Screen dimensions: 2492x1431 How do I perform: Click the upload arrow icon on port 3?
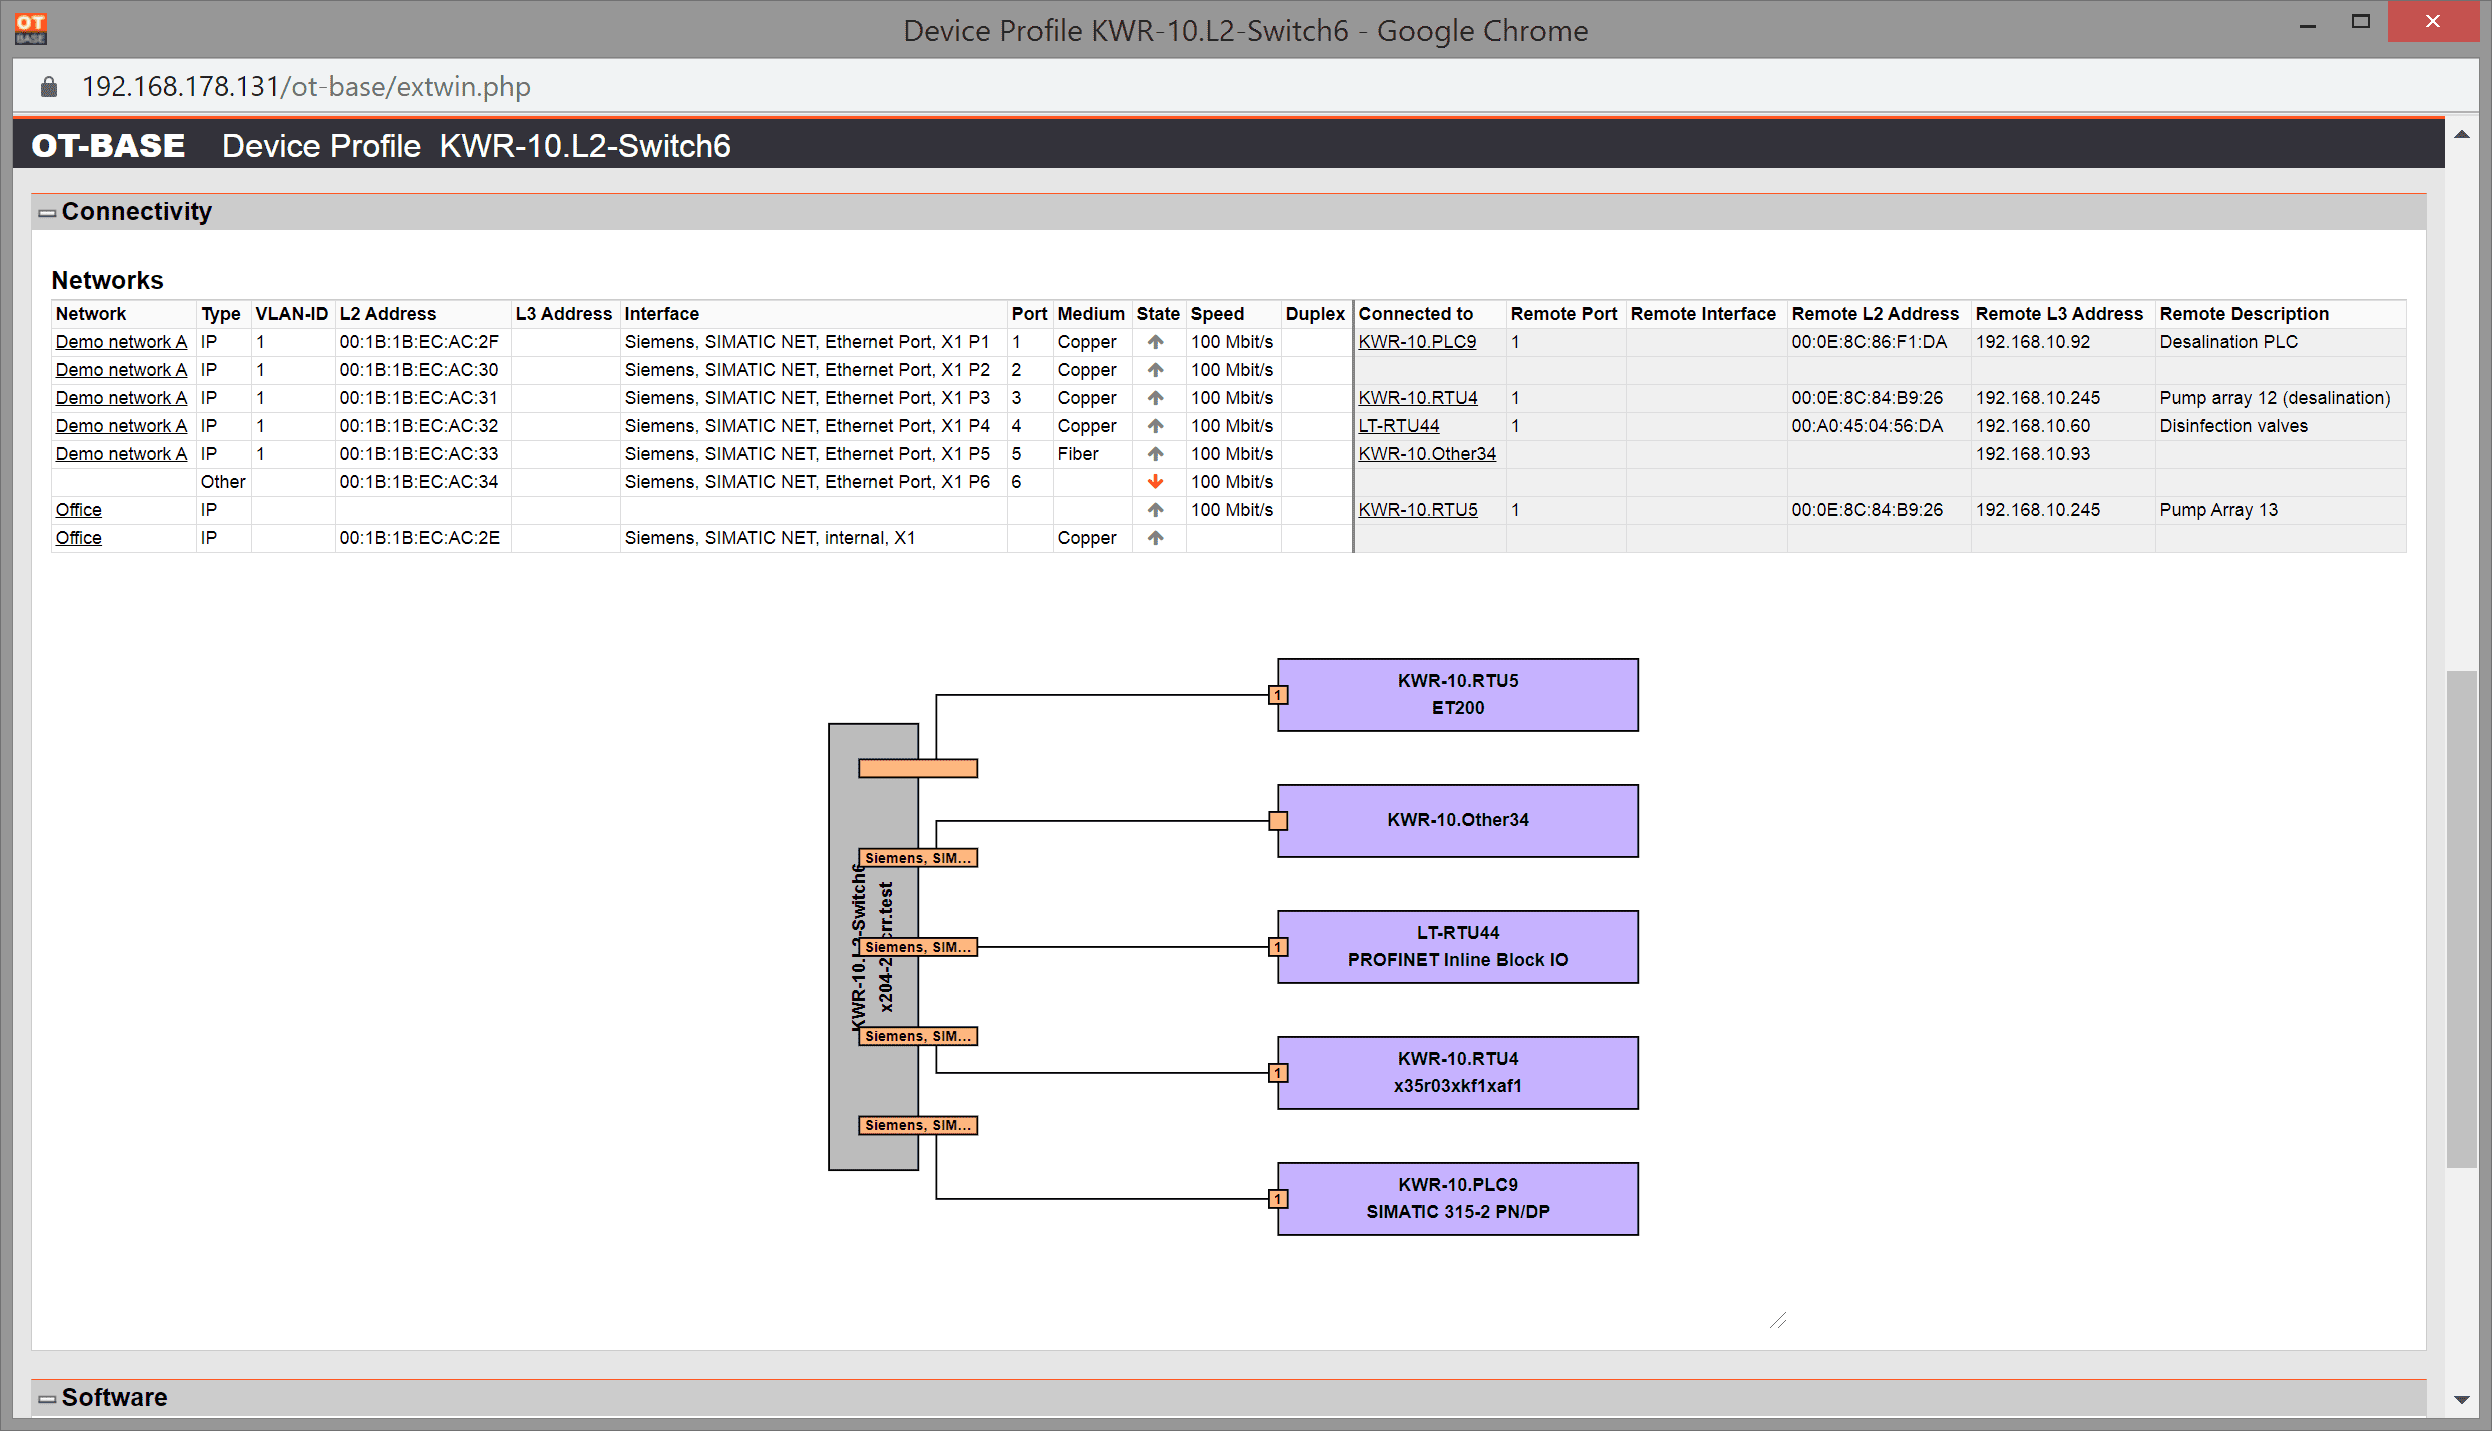point(1155,397)
